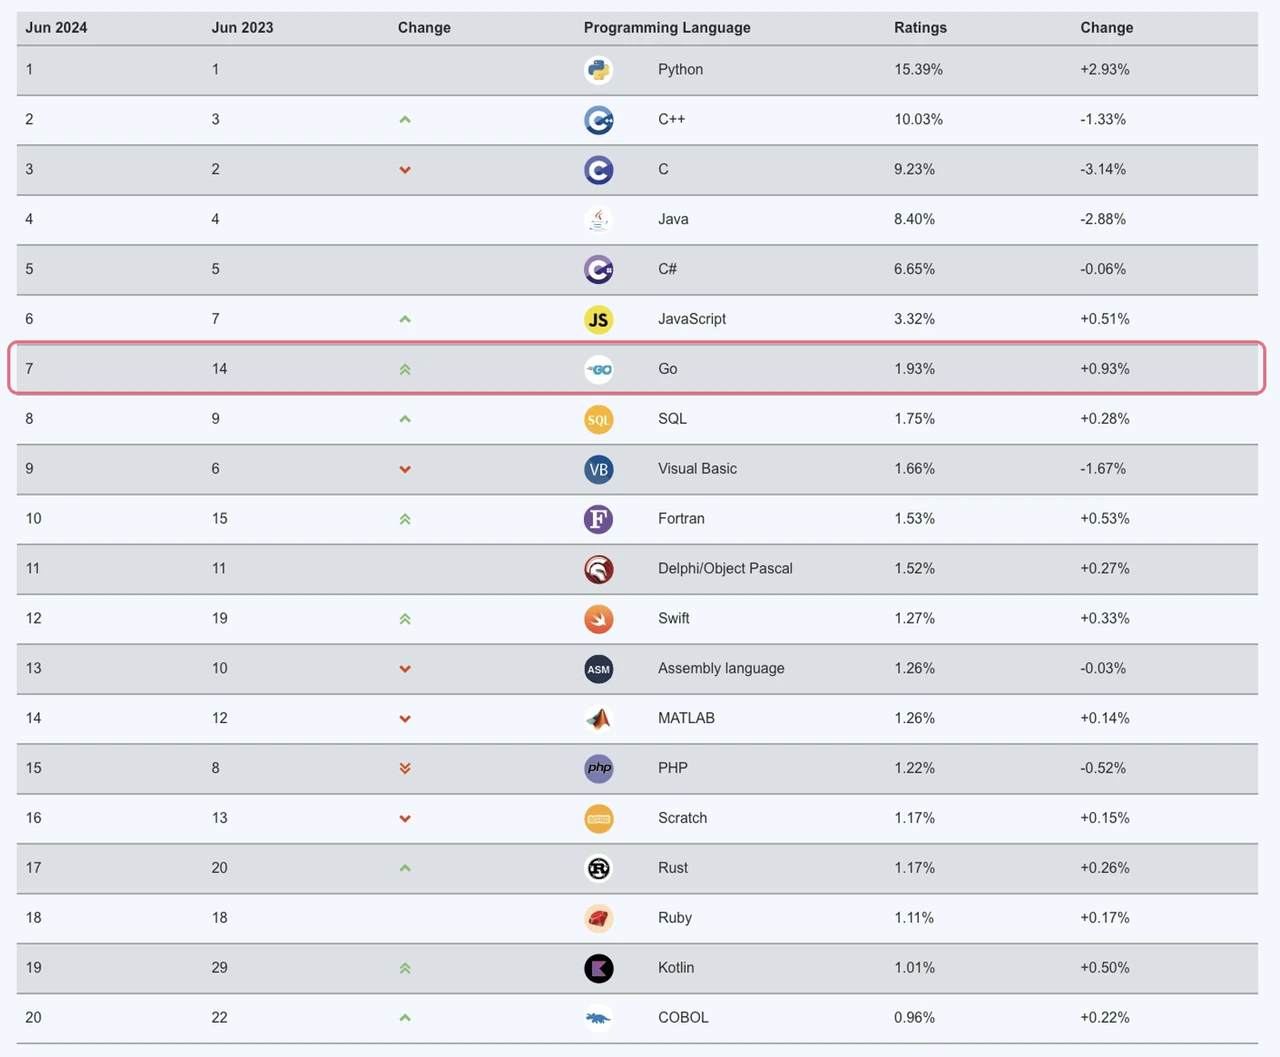Click the Go gopher logo icon
The height and width of the screenshot is (1057, 1280).
click(598, 370)
